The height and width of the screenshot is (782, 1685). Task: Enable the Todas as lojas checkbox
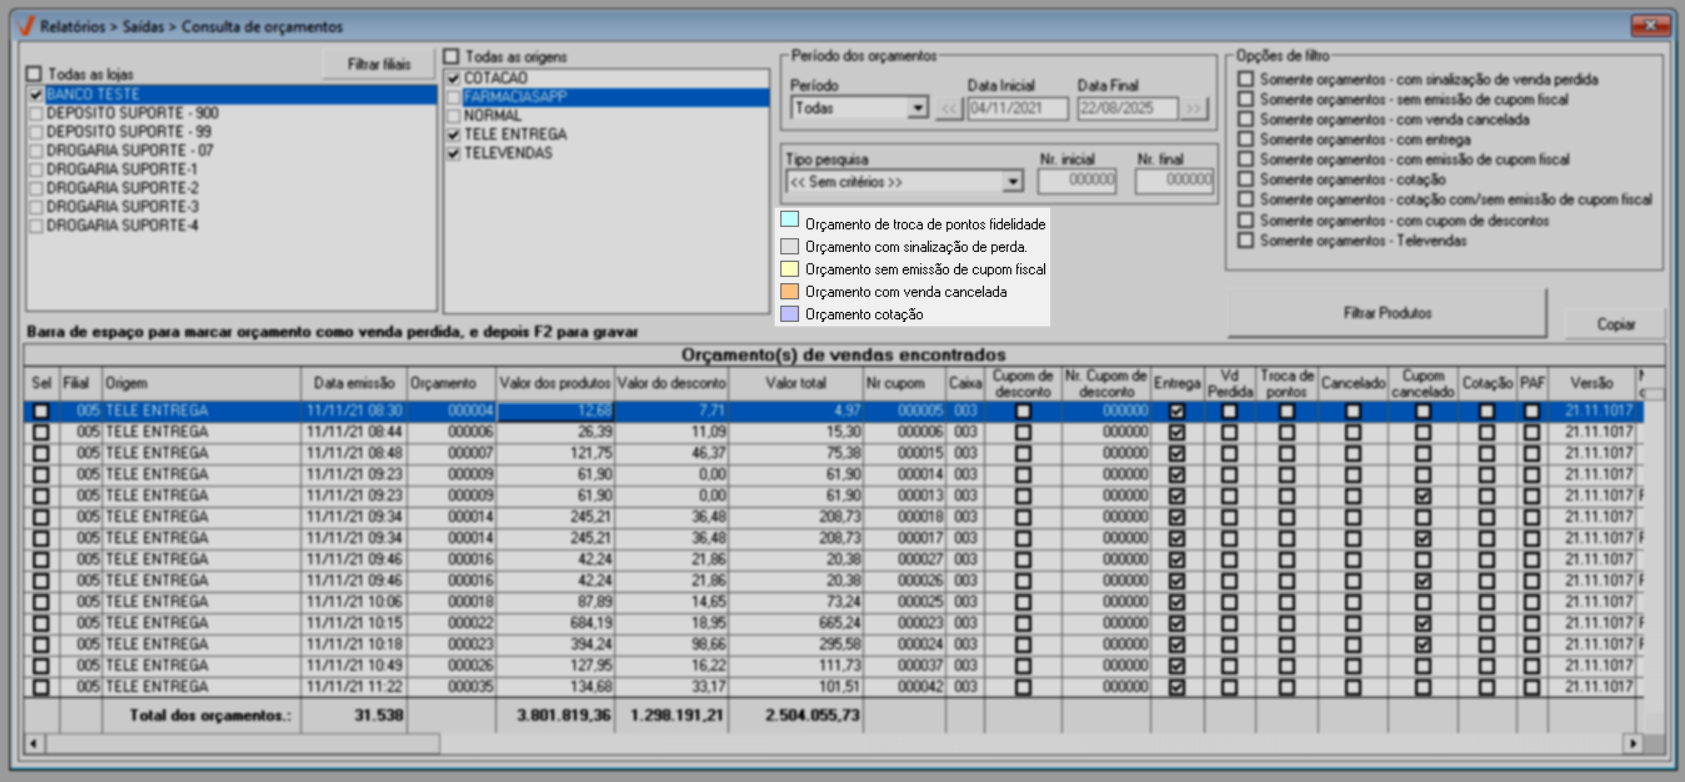(x=35, y=74)
